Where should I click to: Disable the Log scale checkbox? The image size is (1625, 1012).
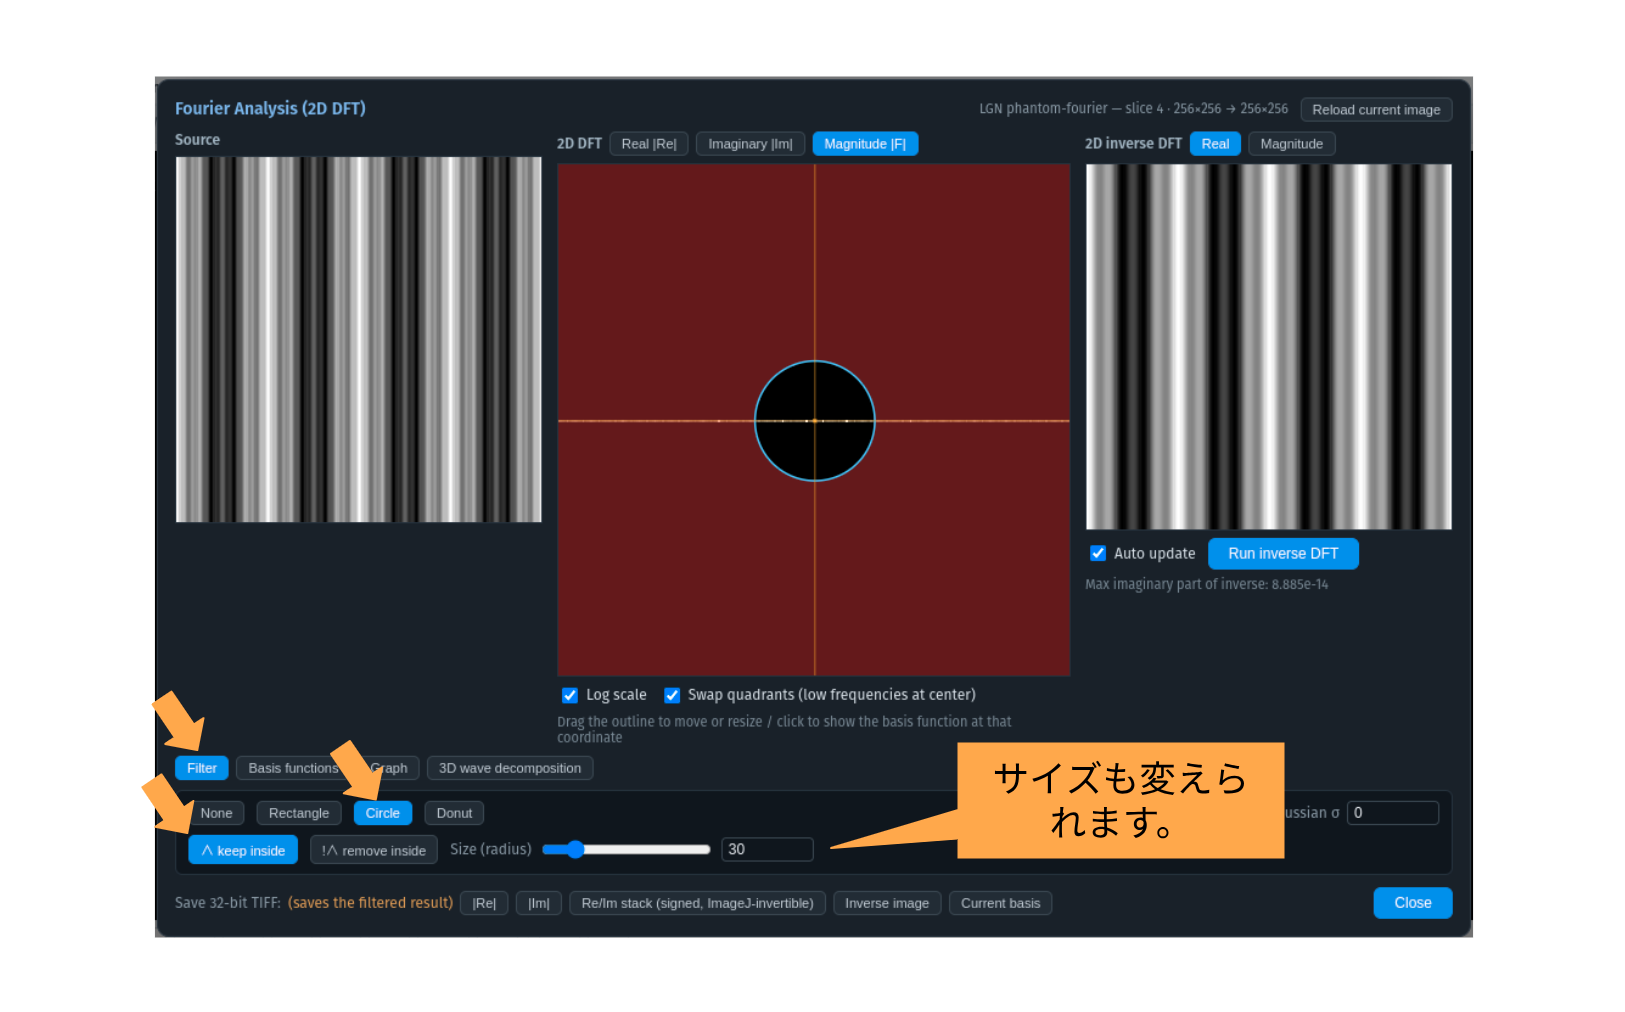coord(570,695)
